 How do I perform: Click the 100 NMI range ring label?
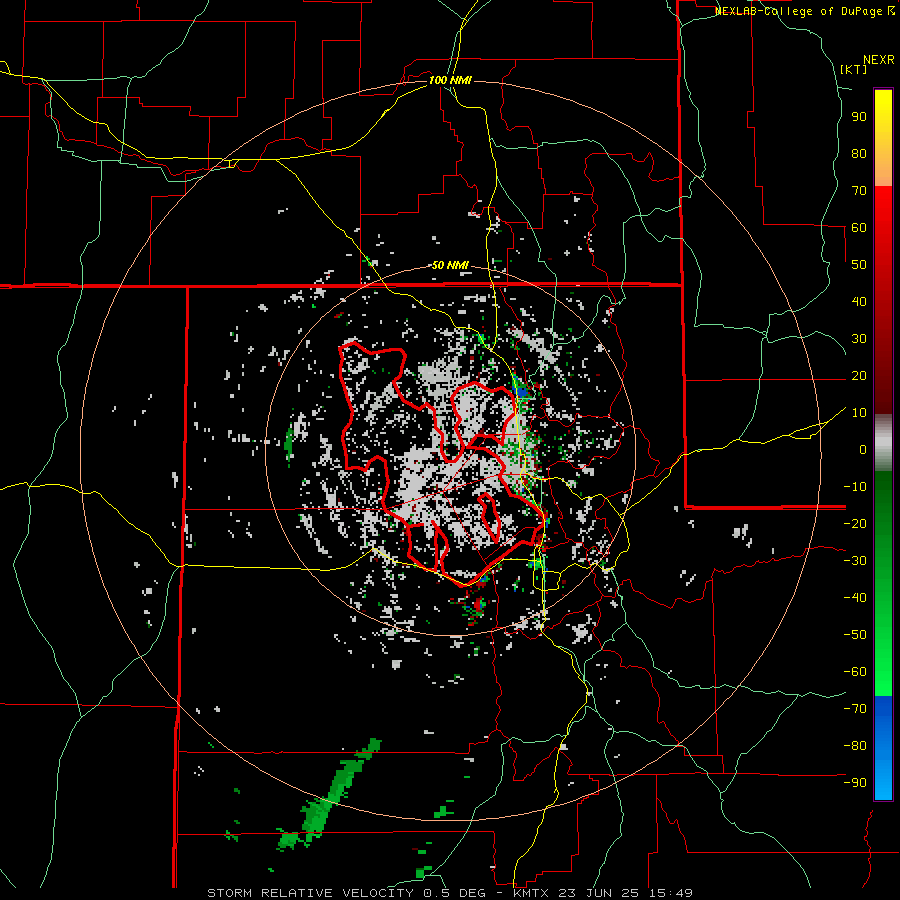point(450,80)
